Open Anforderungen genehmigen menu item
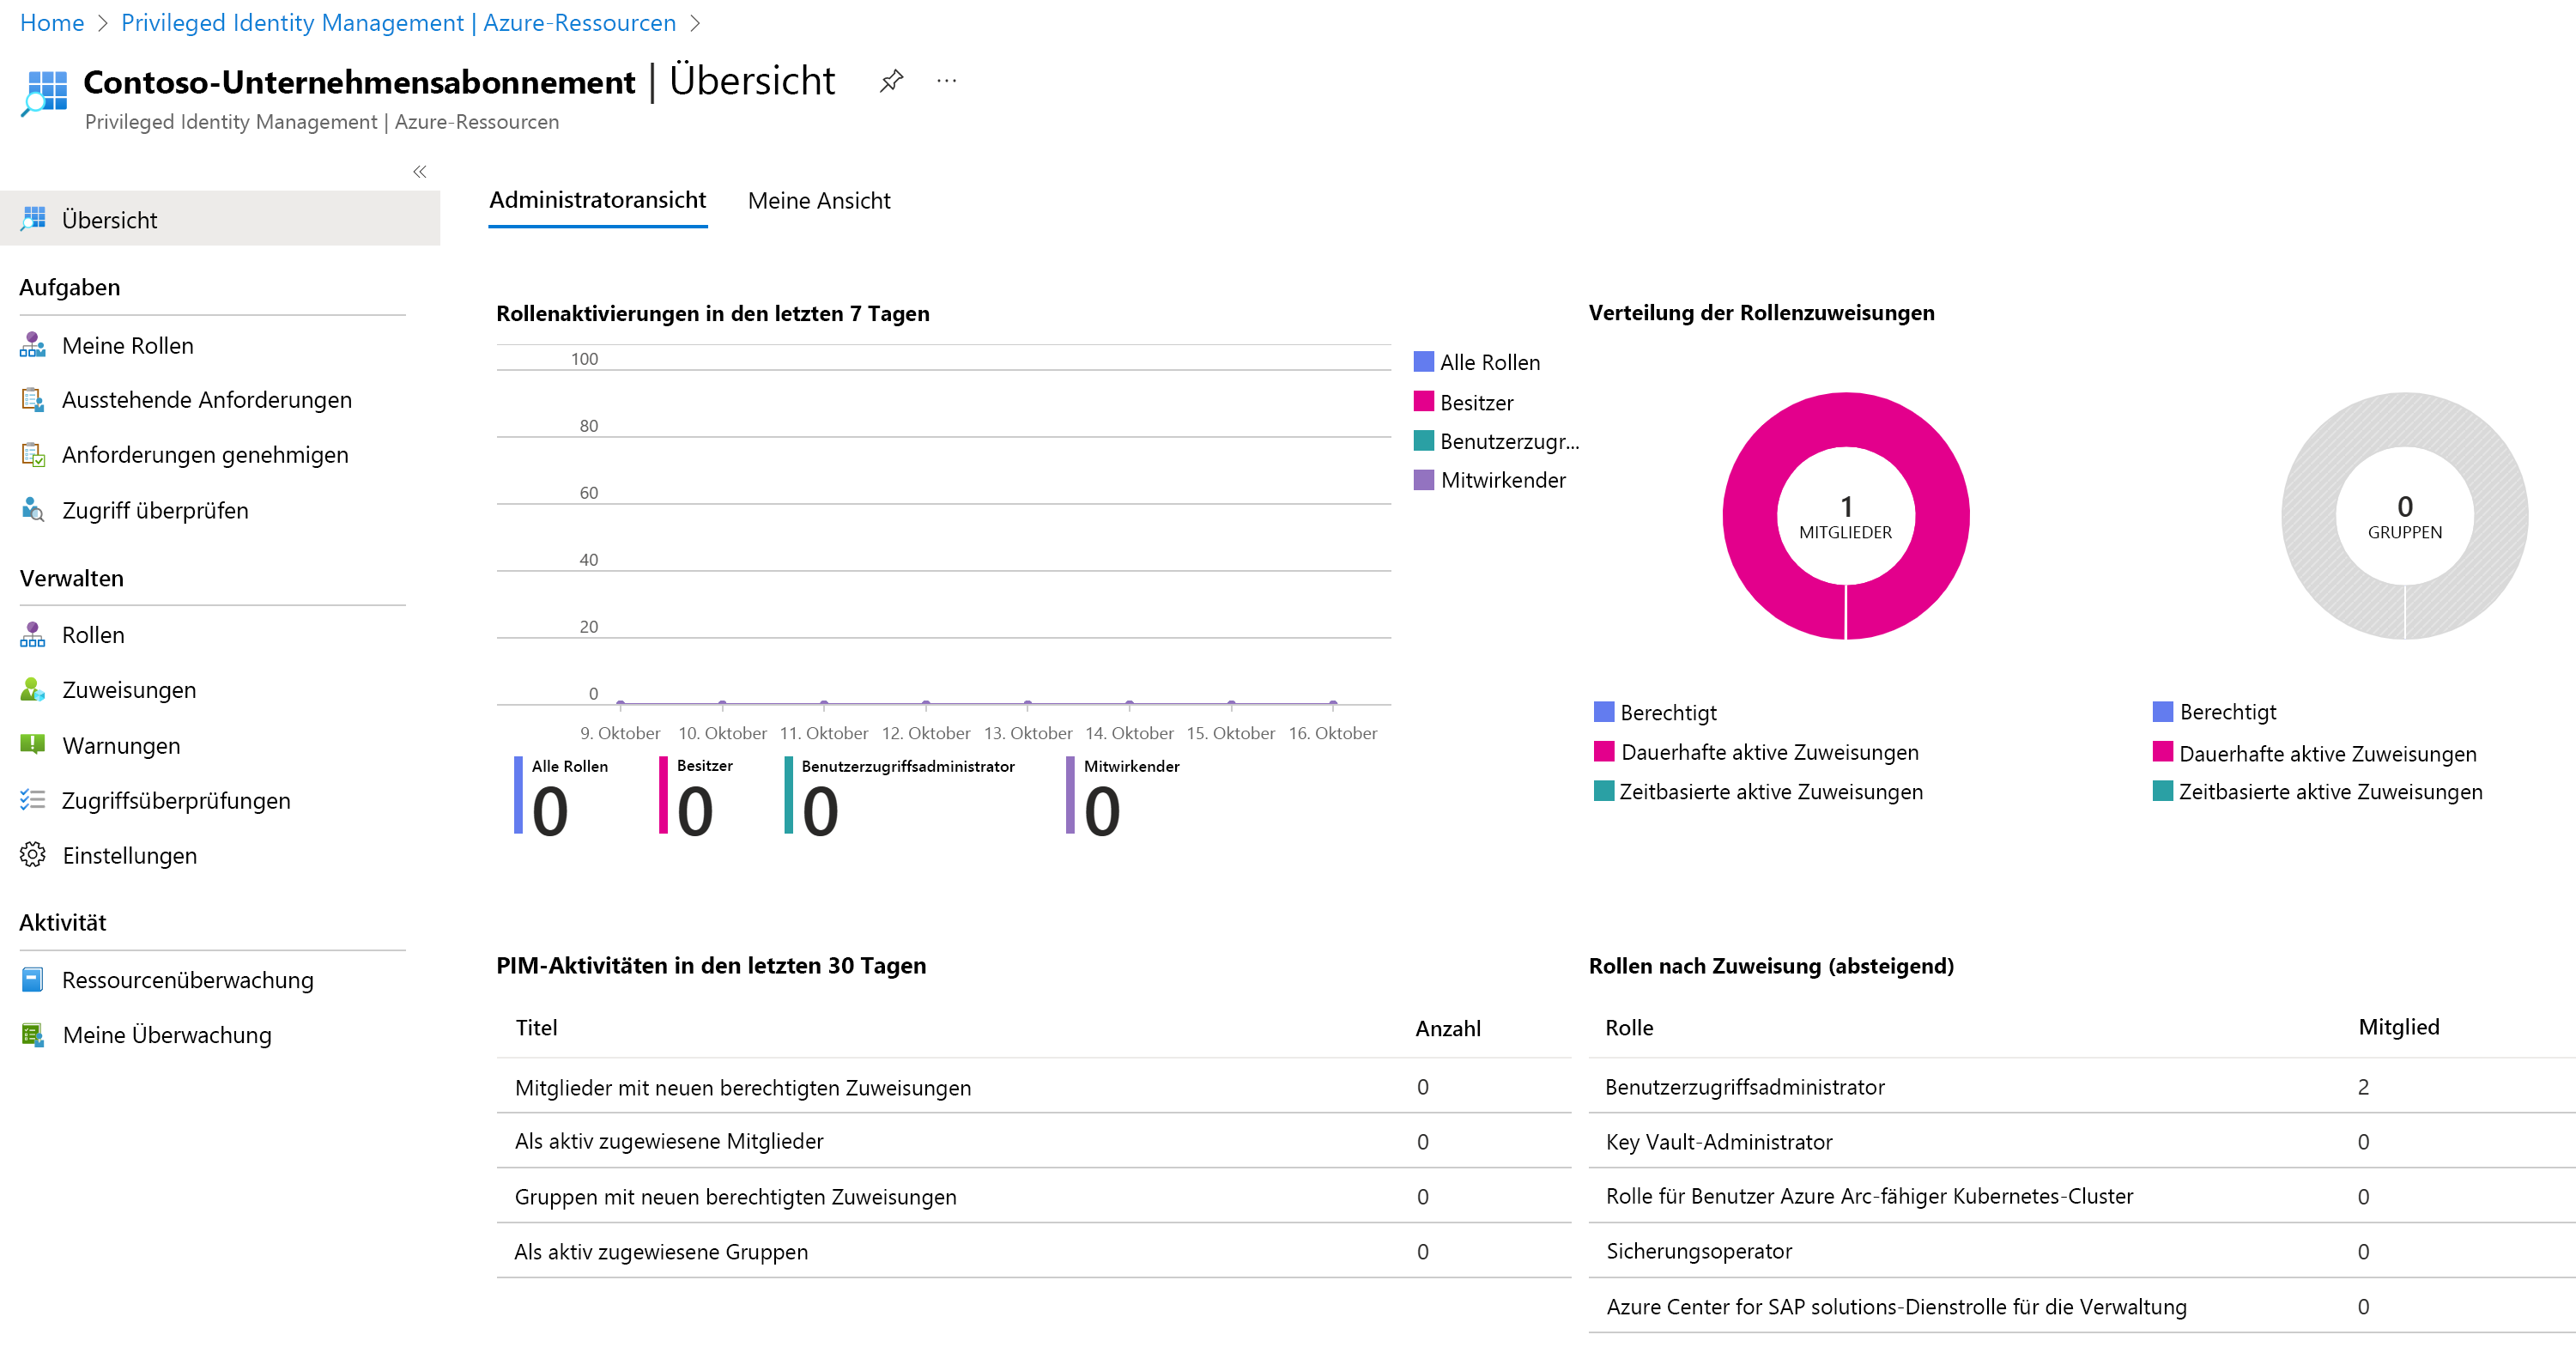Screen dimensions: 2576x1353 [x=205, y=455]
